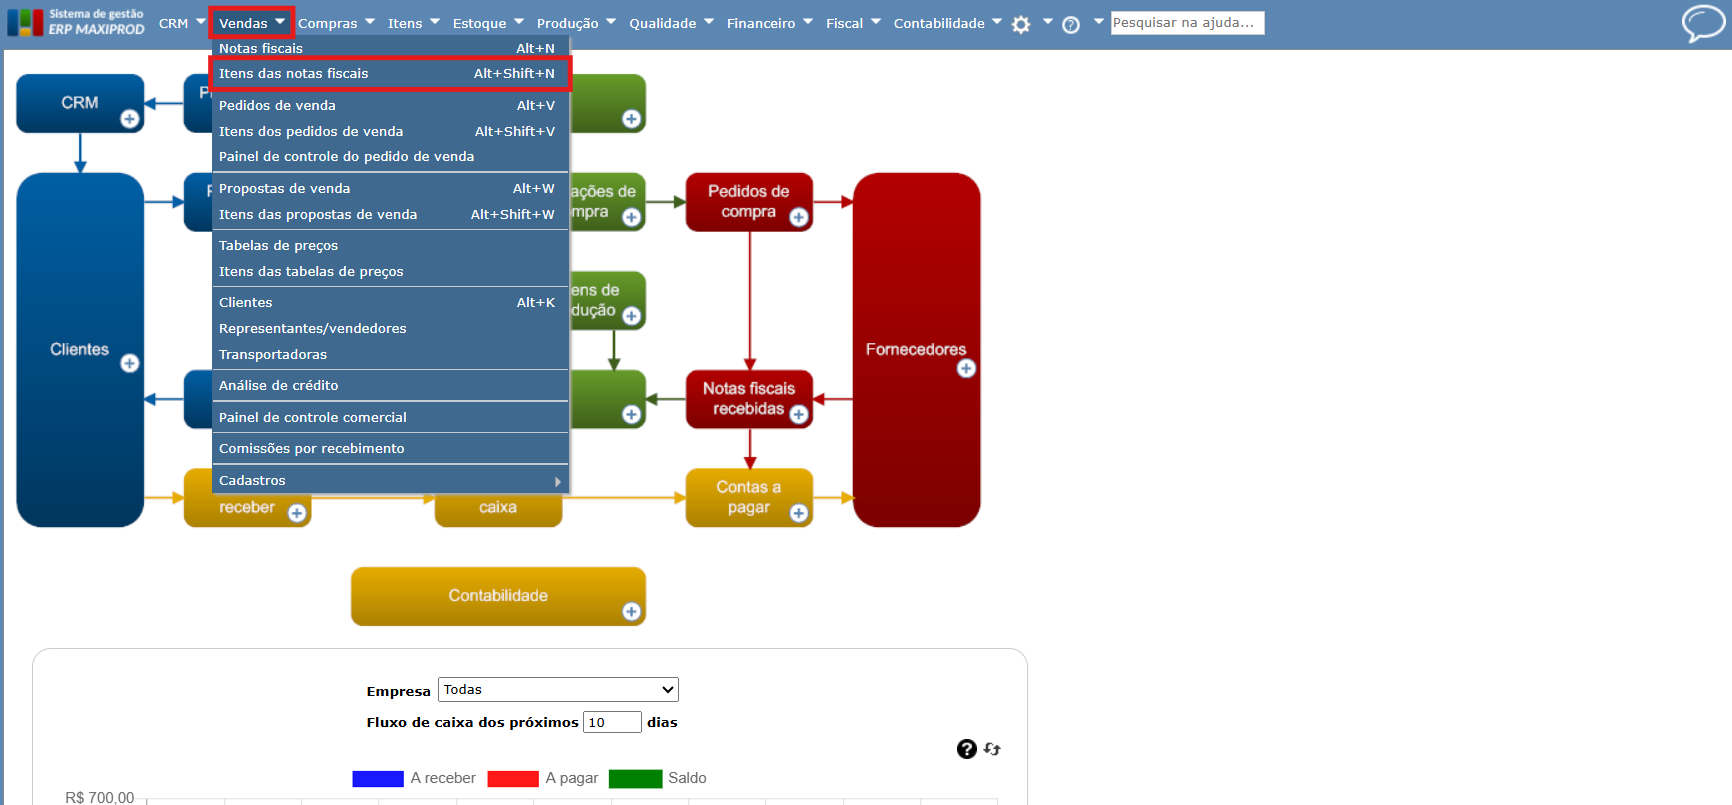Click the plus icon on CRM block

[130, 120]
